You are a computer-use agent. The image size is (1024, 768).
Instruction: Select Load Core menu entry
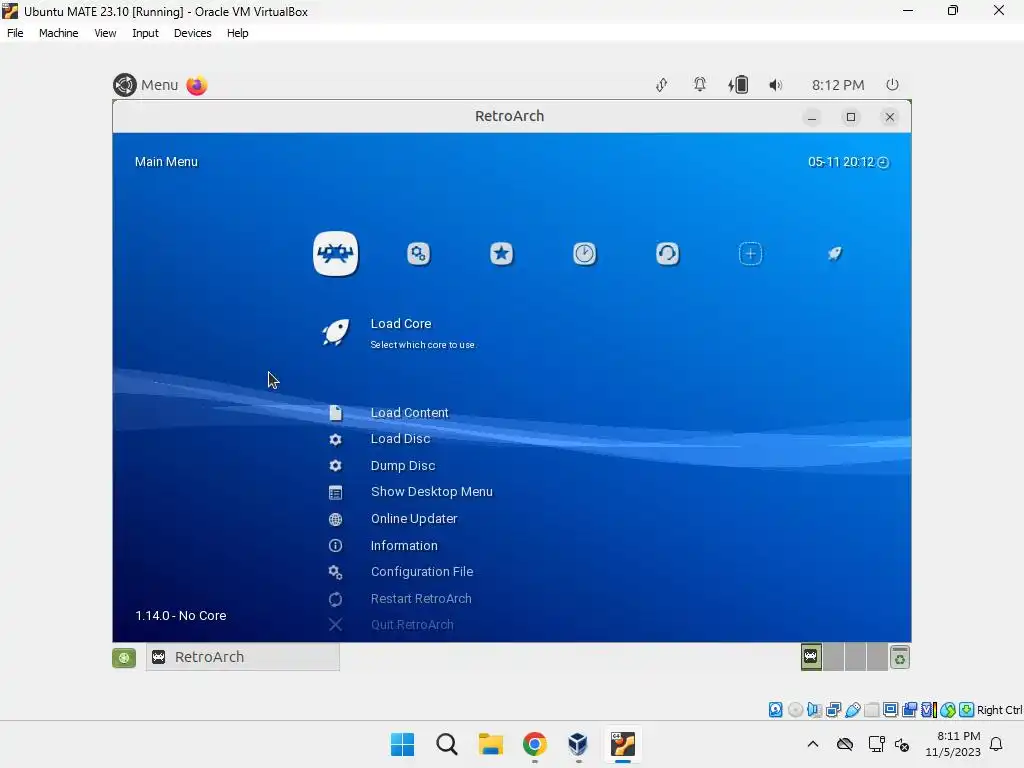(401, 324)
